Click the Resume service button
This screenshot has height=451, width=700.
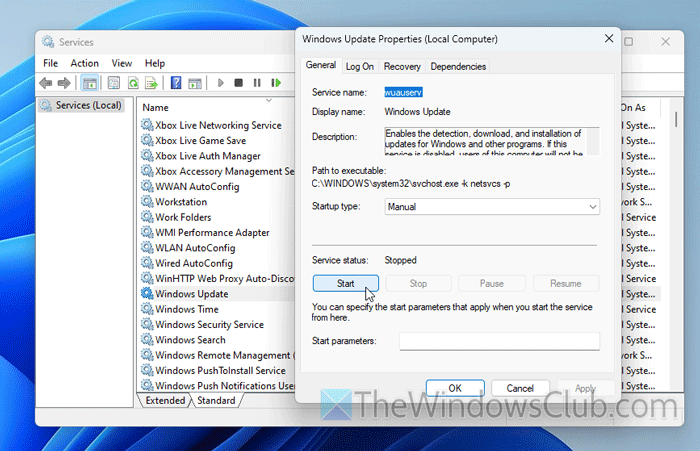point(566,284)
